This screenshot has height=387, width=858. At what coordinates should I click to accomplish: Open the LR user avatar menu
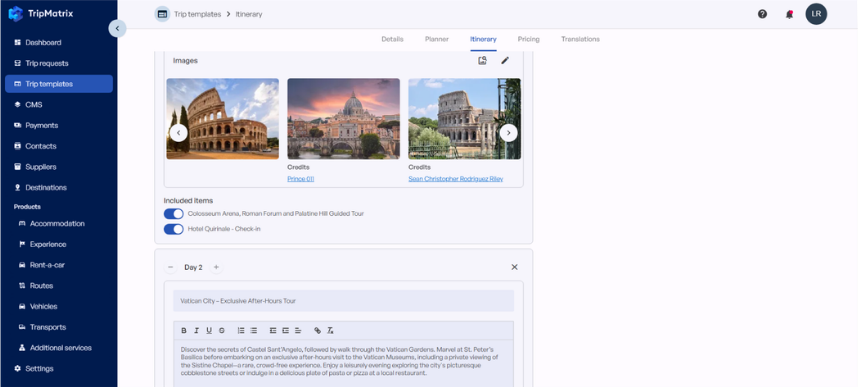click(816, 14)
